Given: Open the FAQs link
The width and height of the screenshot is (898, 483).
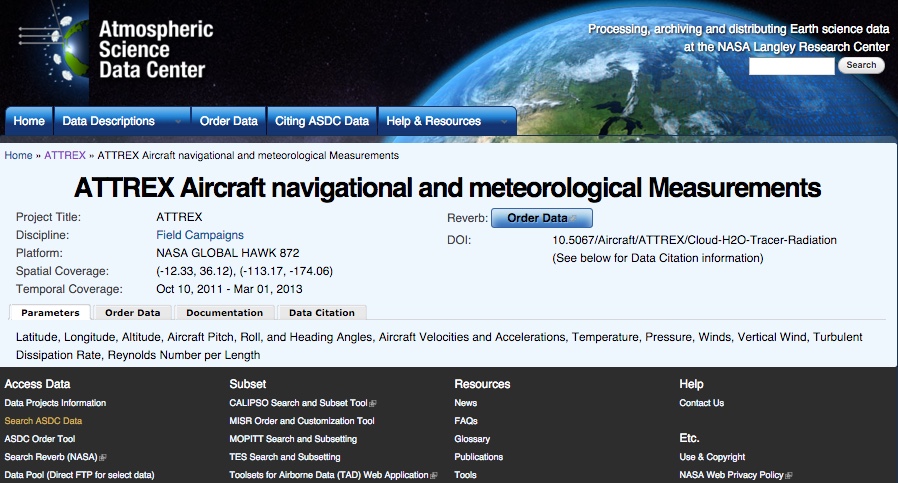Looking at the screenshot, I should click(466, 421).
